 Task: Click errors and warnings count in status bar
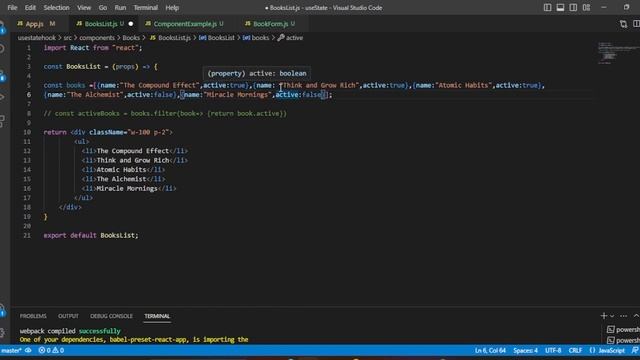(51, 350)
